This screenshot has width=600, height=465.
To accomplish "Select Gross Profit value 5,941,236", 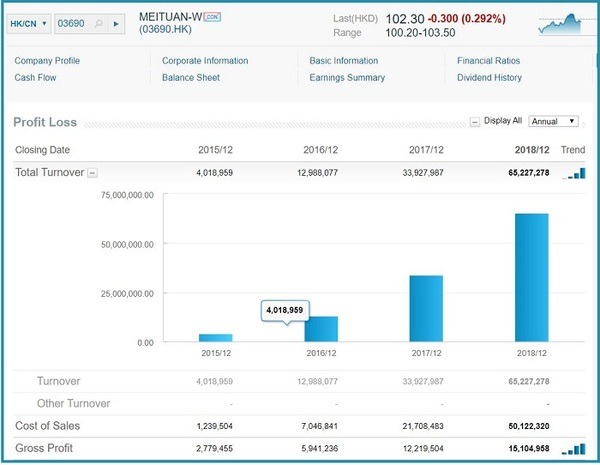I will 320,449.
